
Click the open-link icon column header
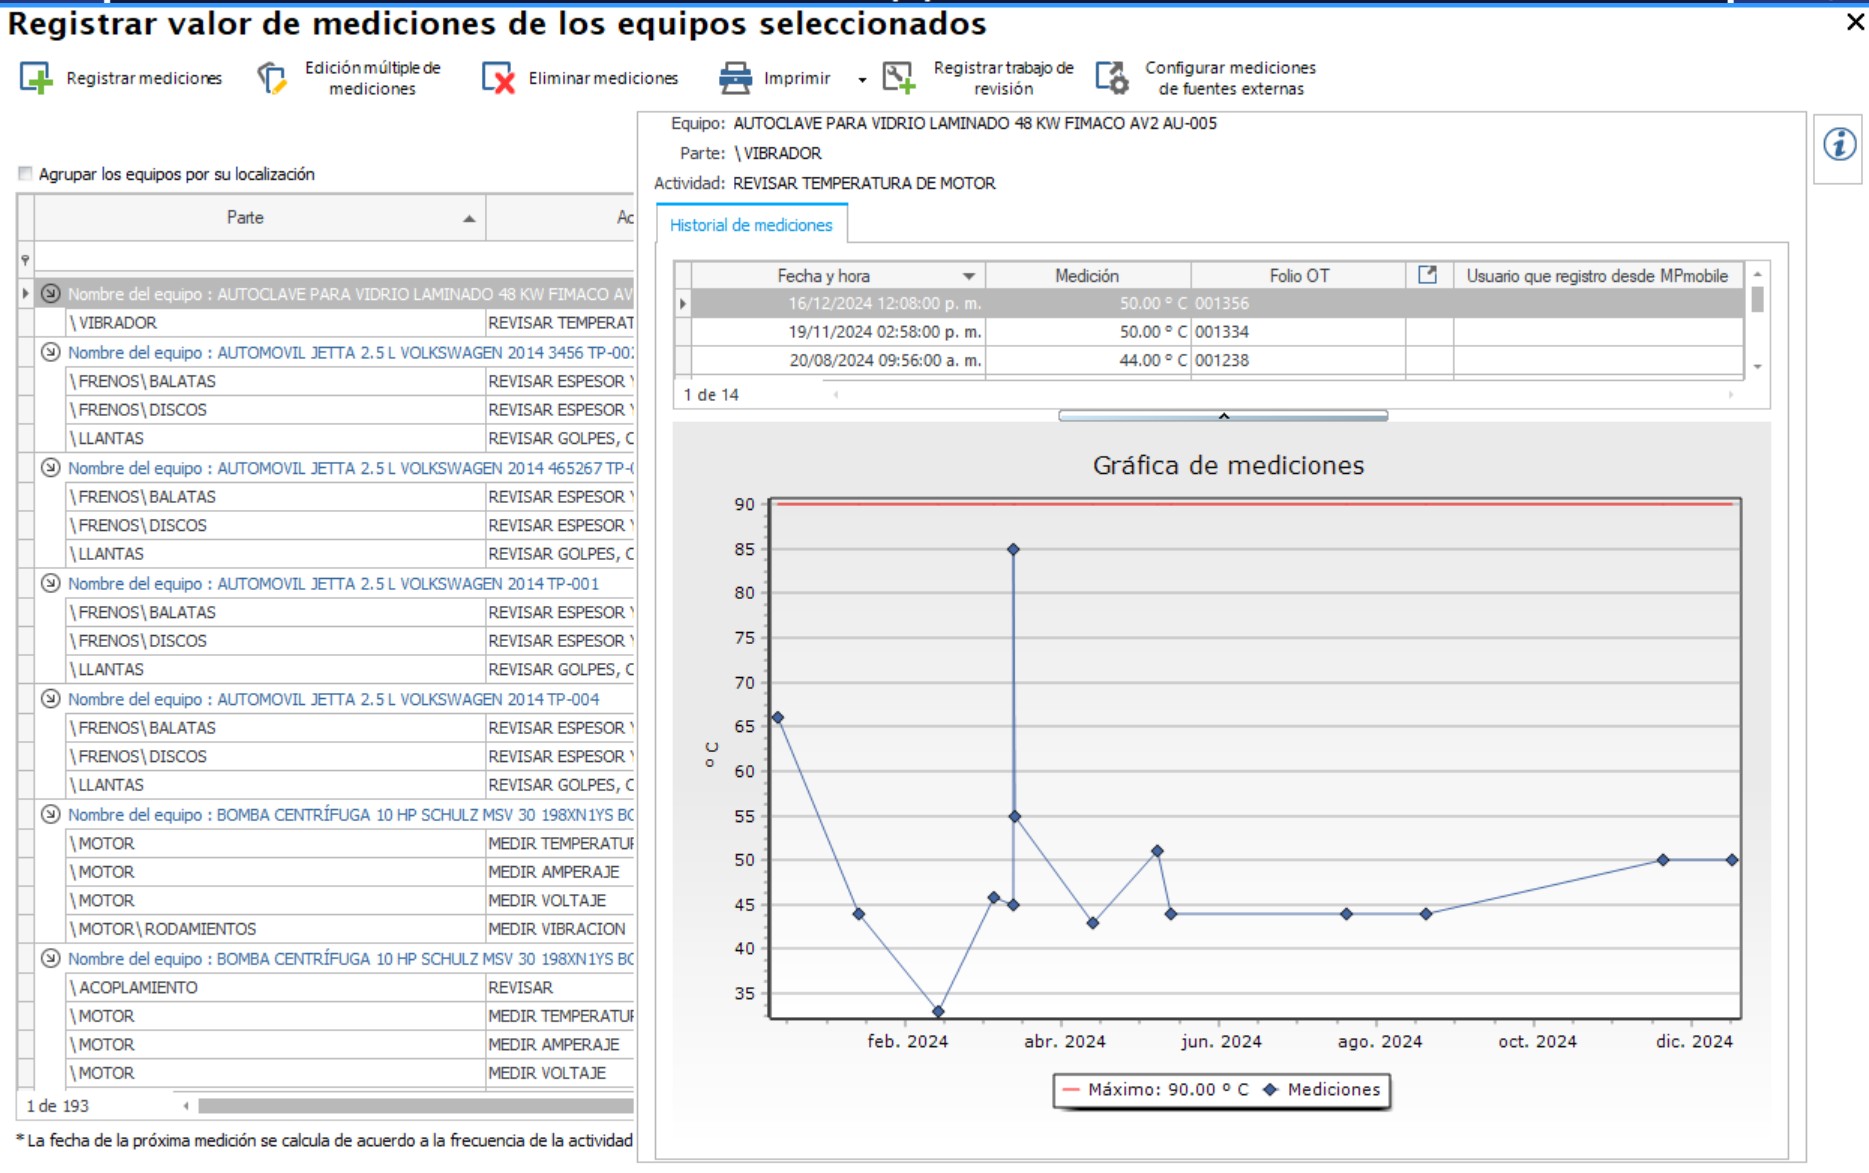click(x=1428, y=275)
